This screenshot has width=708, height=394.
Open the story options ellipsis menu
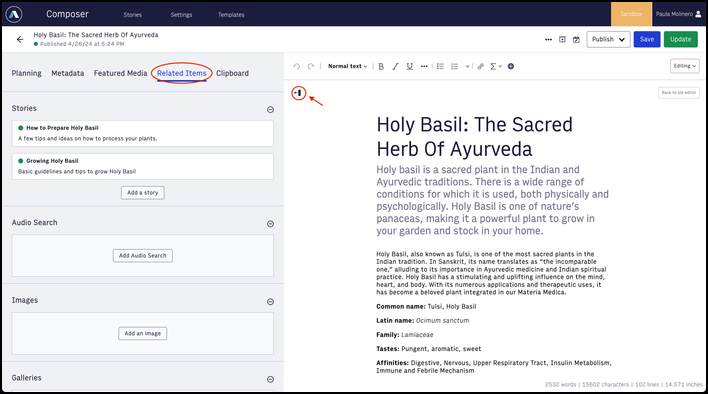[x=548, y=40]
